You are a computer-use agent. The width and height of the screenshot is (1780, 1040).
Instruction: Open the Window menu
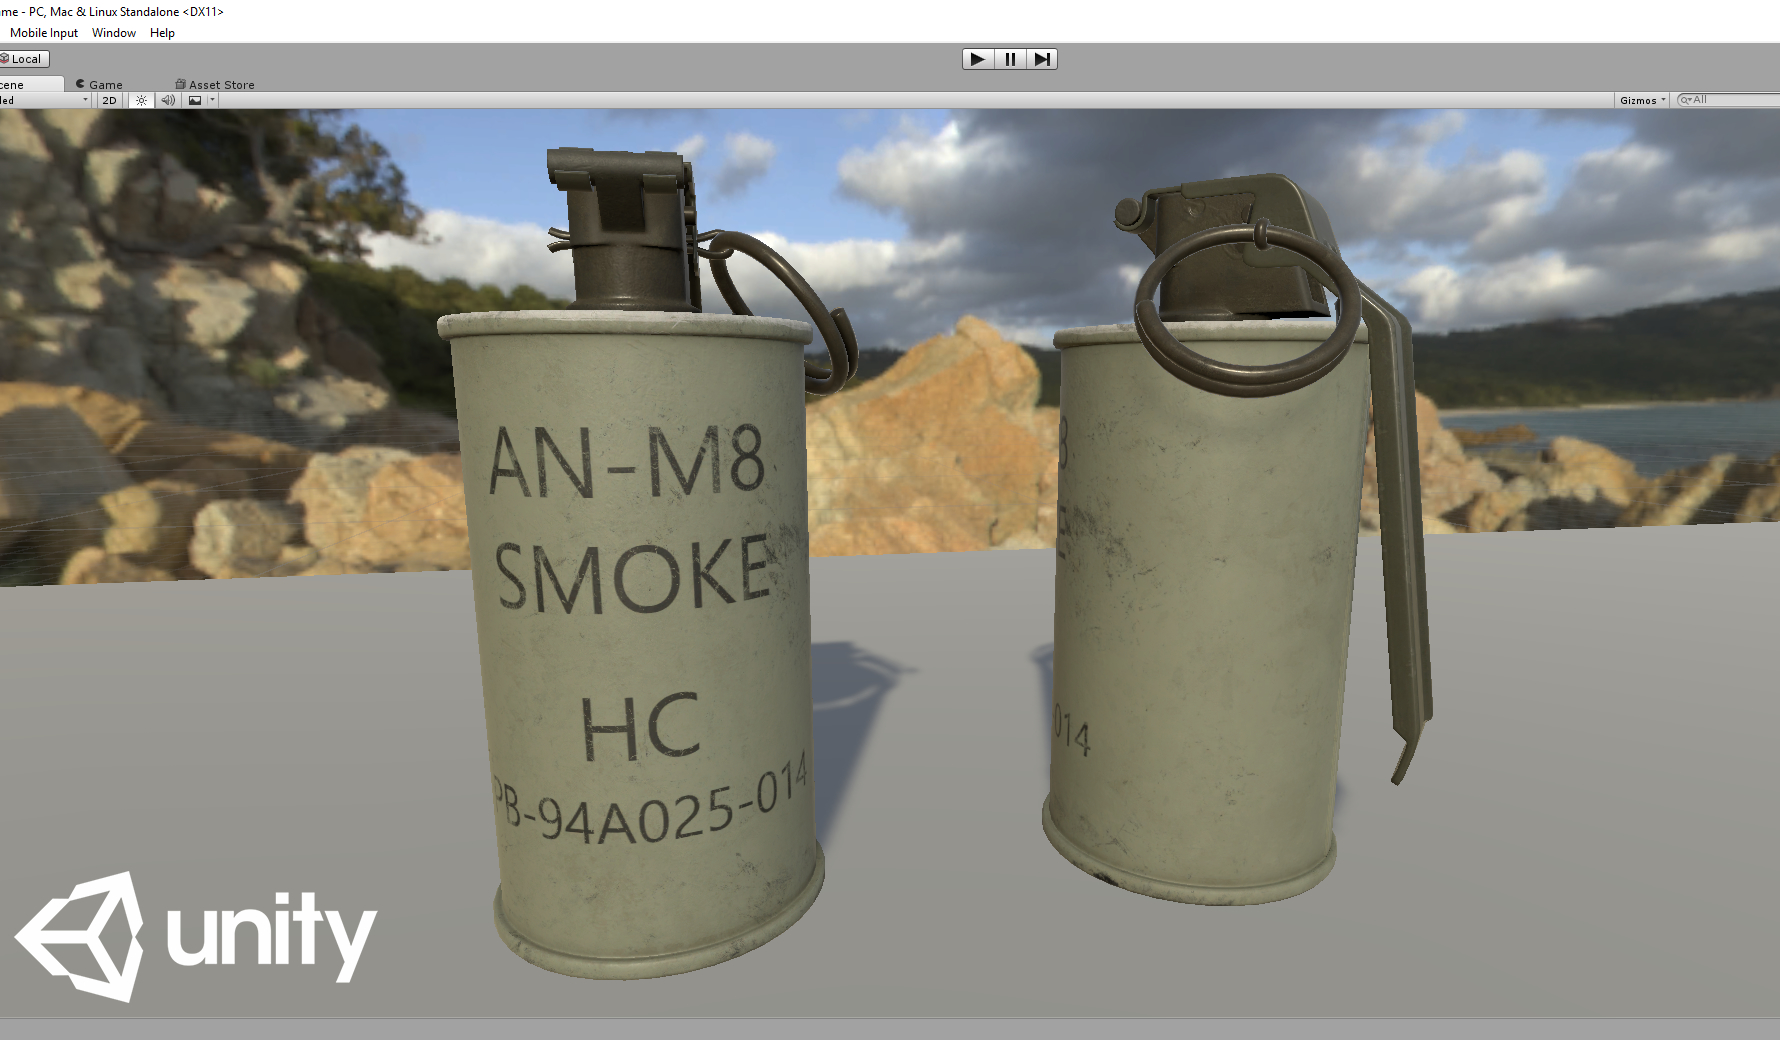[113, 33]
